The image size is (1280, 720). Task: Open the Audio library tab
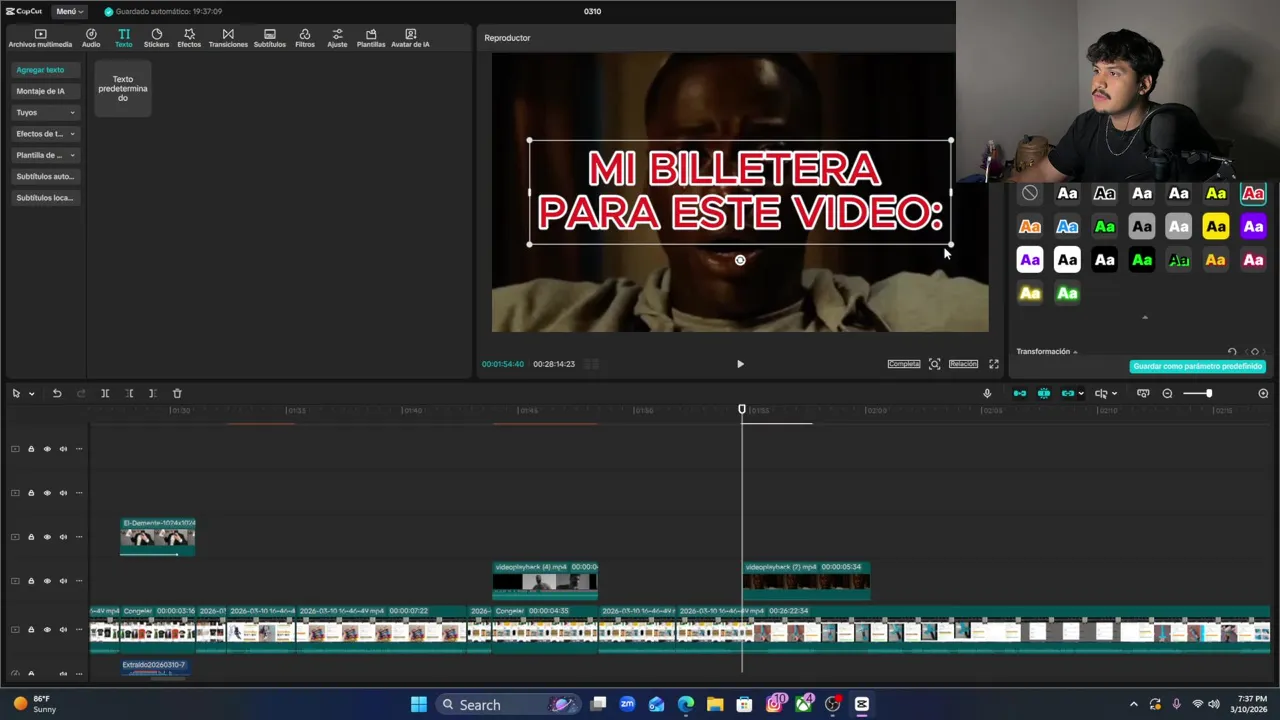pos(91,38)
